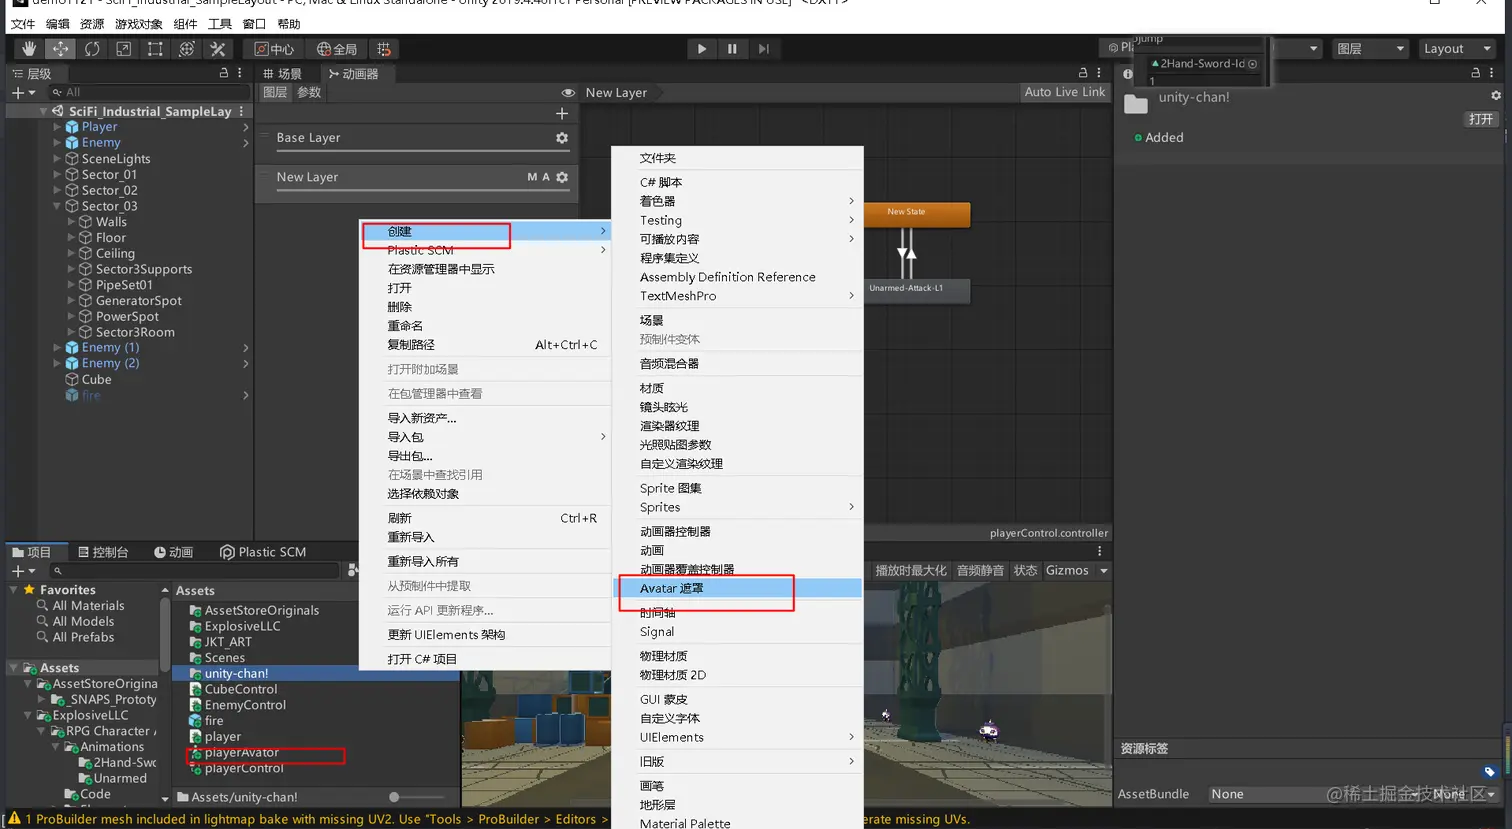Choose C# 脚本 in create submenu
Image resolution: width=1512 pixels, height=829 pixels.
click(737, 182)
